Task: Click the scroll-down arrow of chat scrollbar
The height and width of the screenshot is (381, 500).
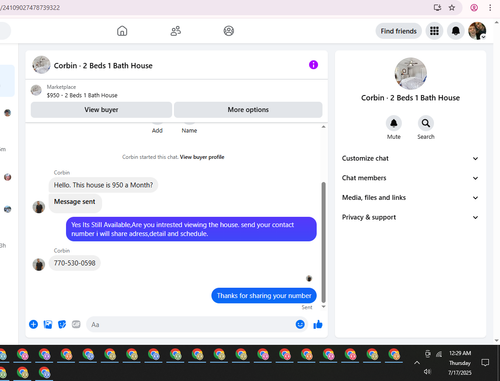Action: coord(323,307)
